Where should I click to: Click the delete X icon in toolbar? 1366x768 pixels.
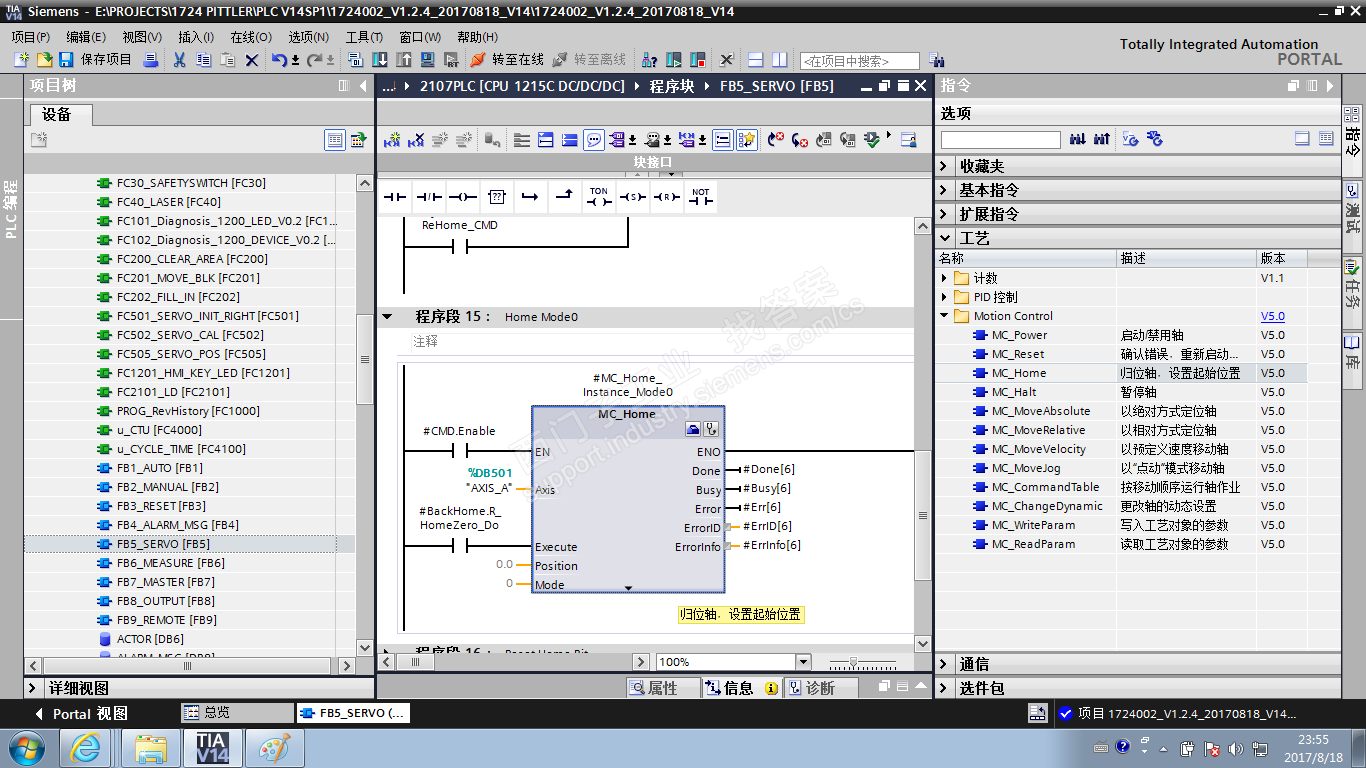click(x=251, y=60)
